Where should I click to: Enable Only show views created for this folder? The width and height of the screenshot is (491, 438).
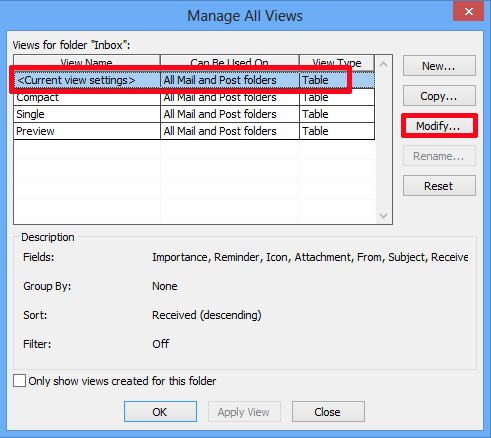(19, 381)
